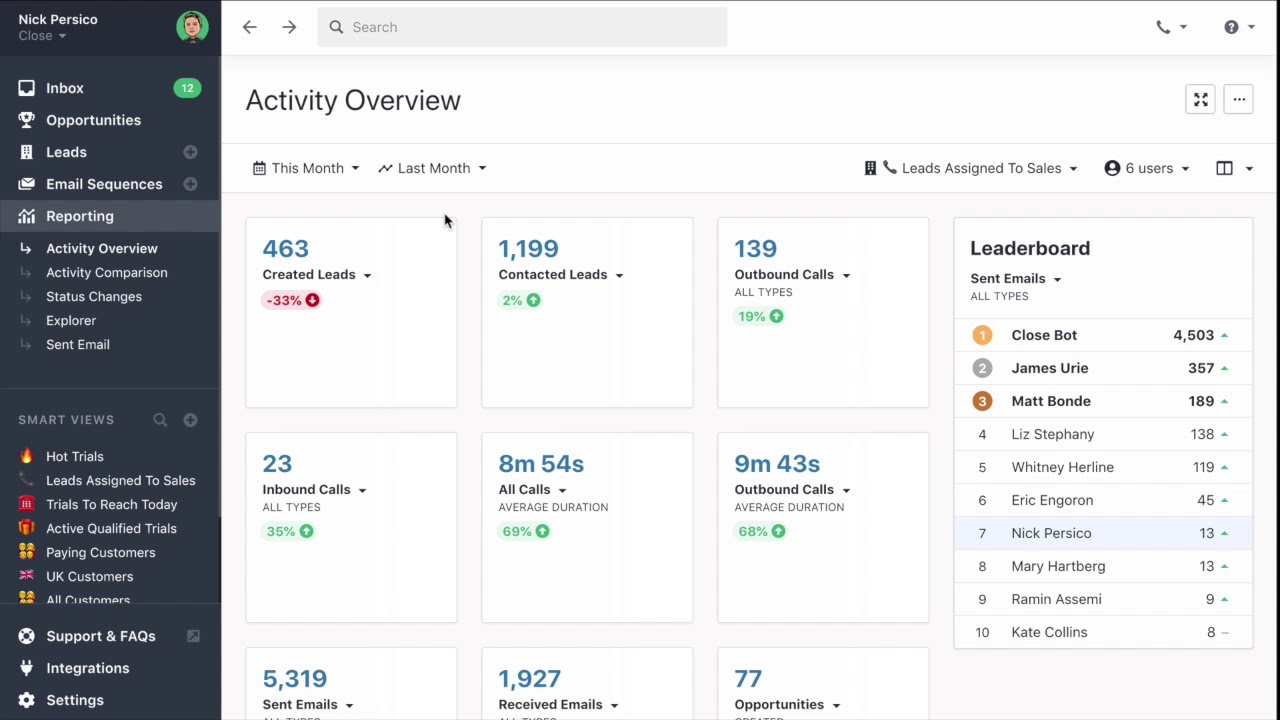Viewport: 1280px width, 720px height.
Task: Change the Leaderboard Sent Emails metric
Action: pyautogui.click(x=1015, y=279)
